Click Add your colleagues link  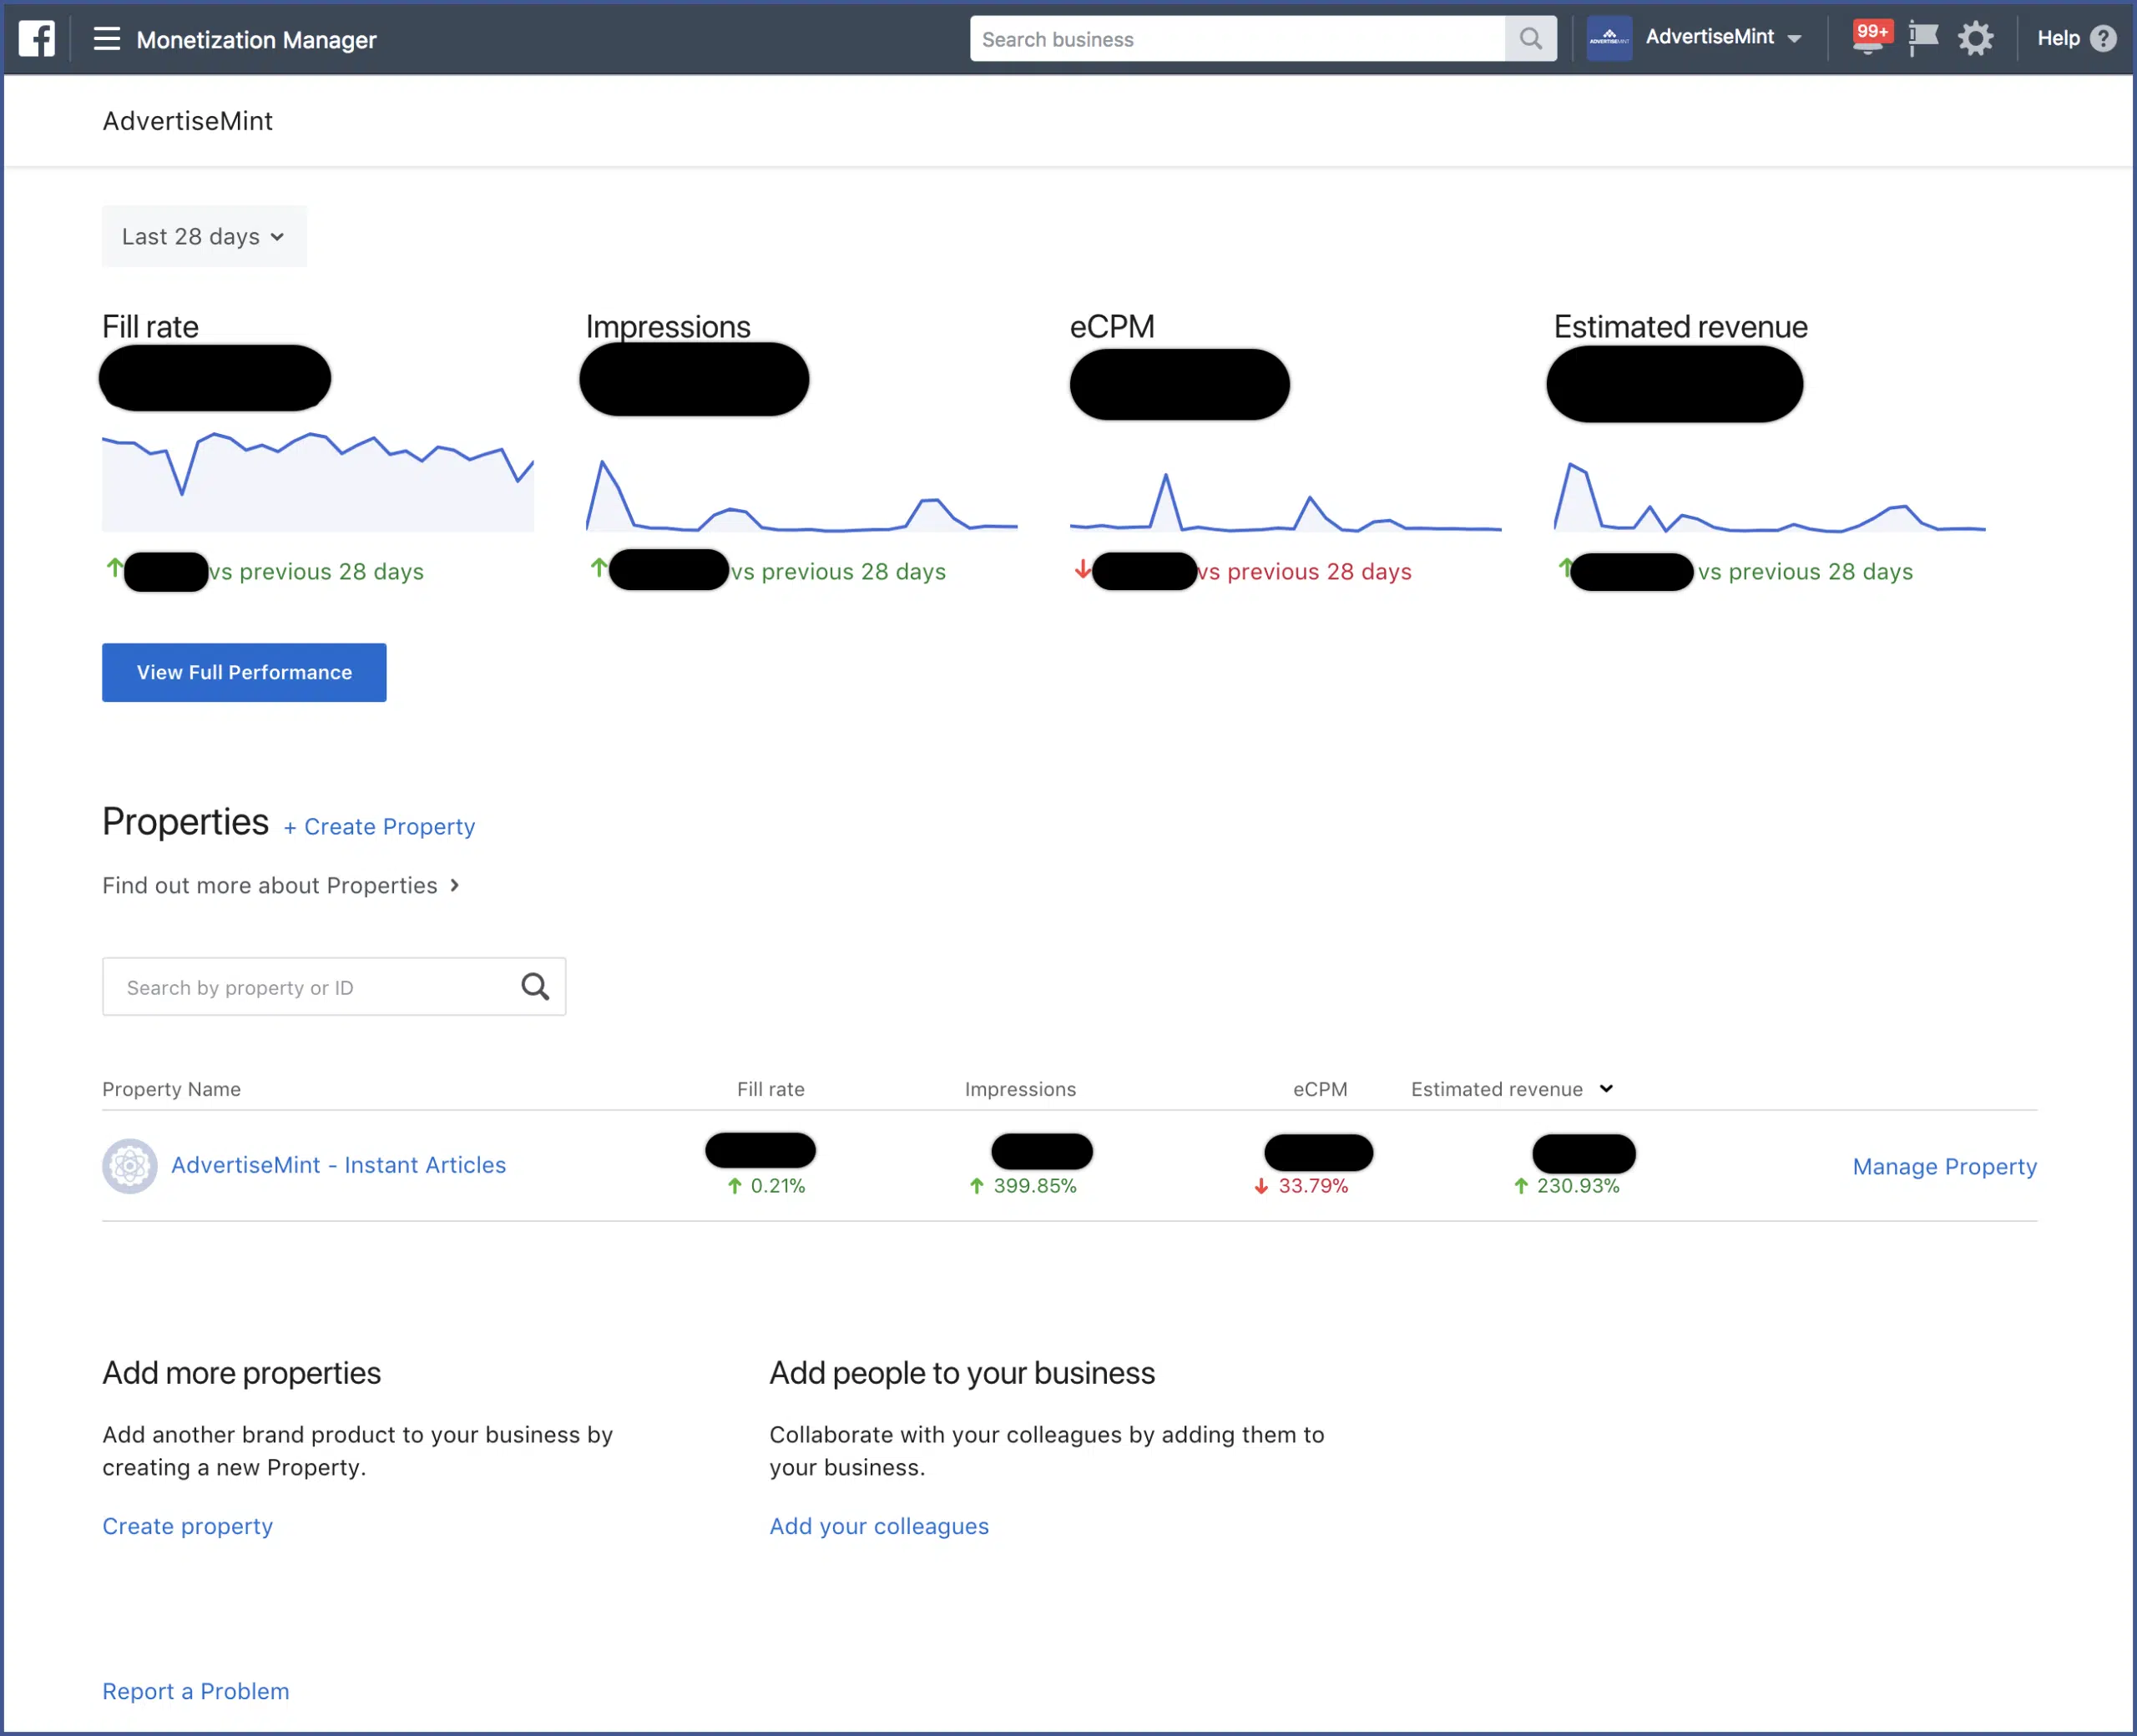(879, 1526)
